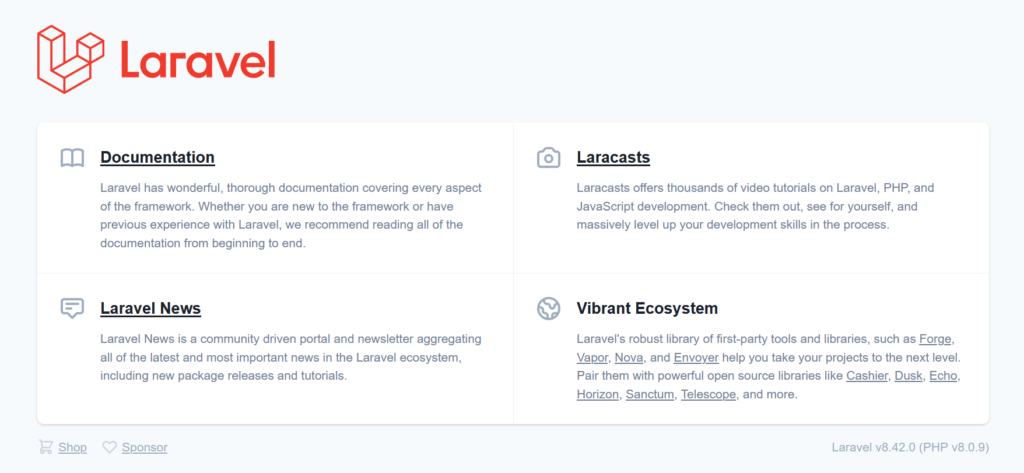Open the Horizon link
This screenshot has height=473, width=1024.
(x=598, y=395)
